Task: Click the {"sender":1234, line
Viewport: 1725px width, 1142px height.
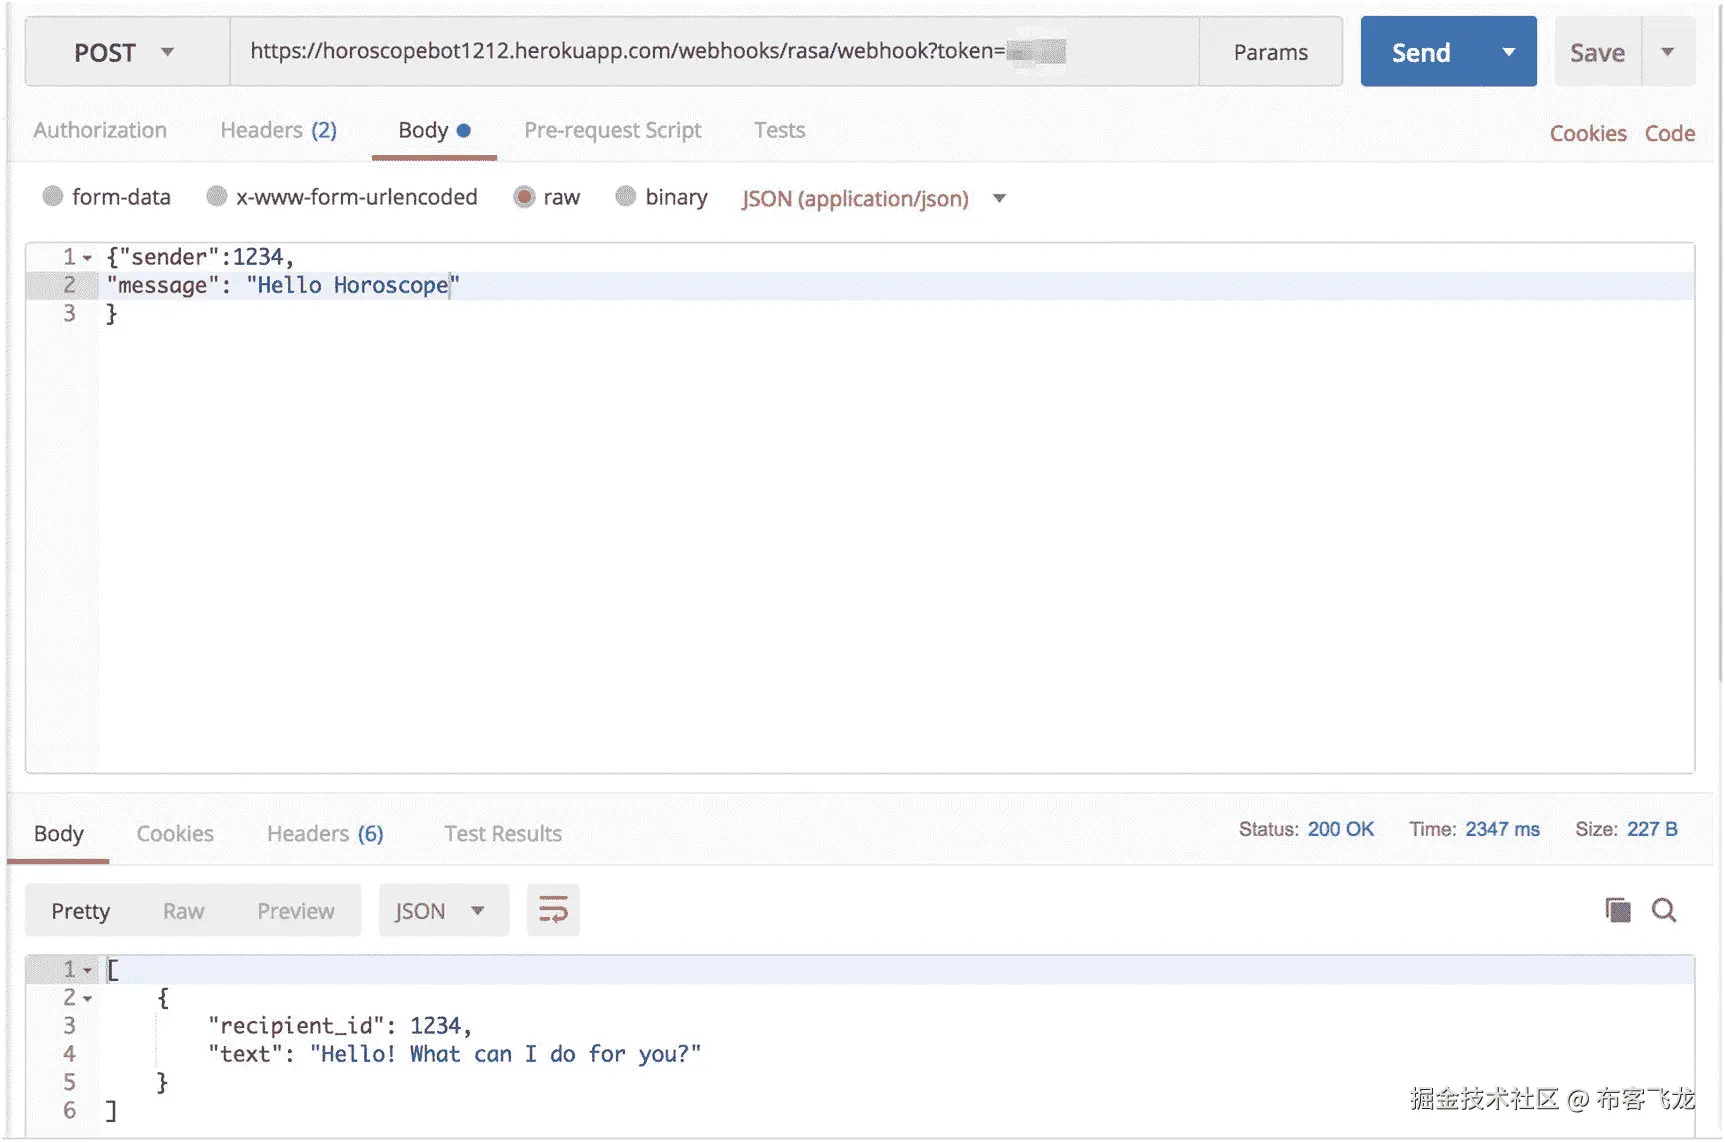Action: tap(200, 258)
